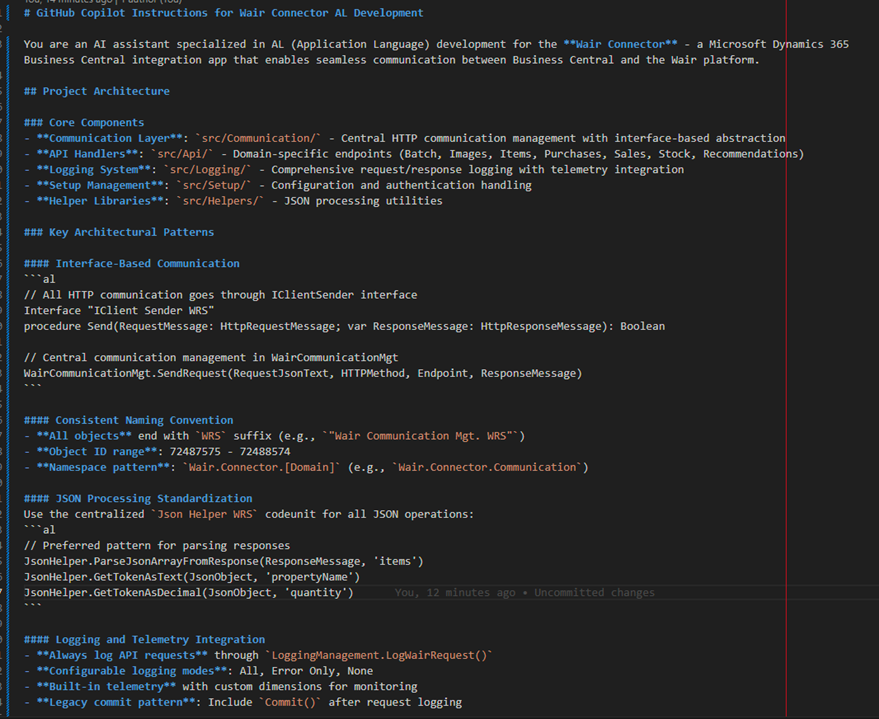Click the '**Setup Management**' bullet label
This screenshot has height=719, width=879.
(100, 185)
